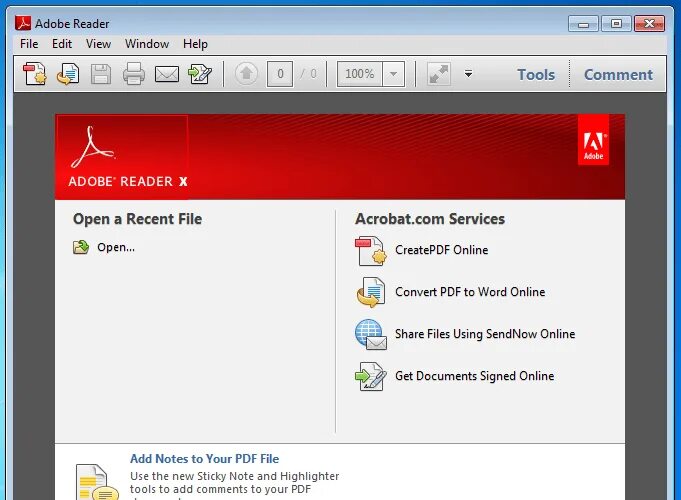
Task: Click the page number input field
Action: [280, 74]
